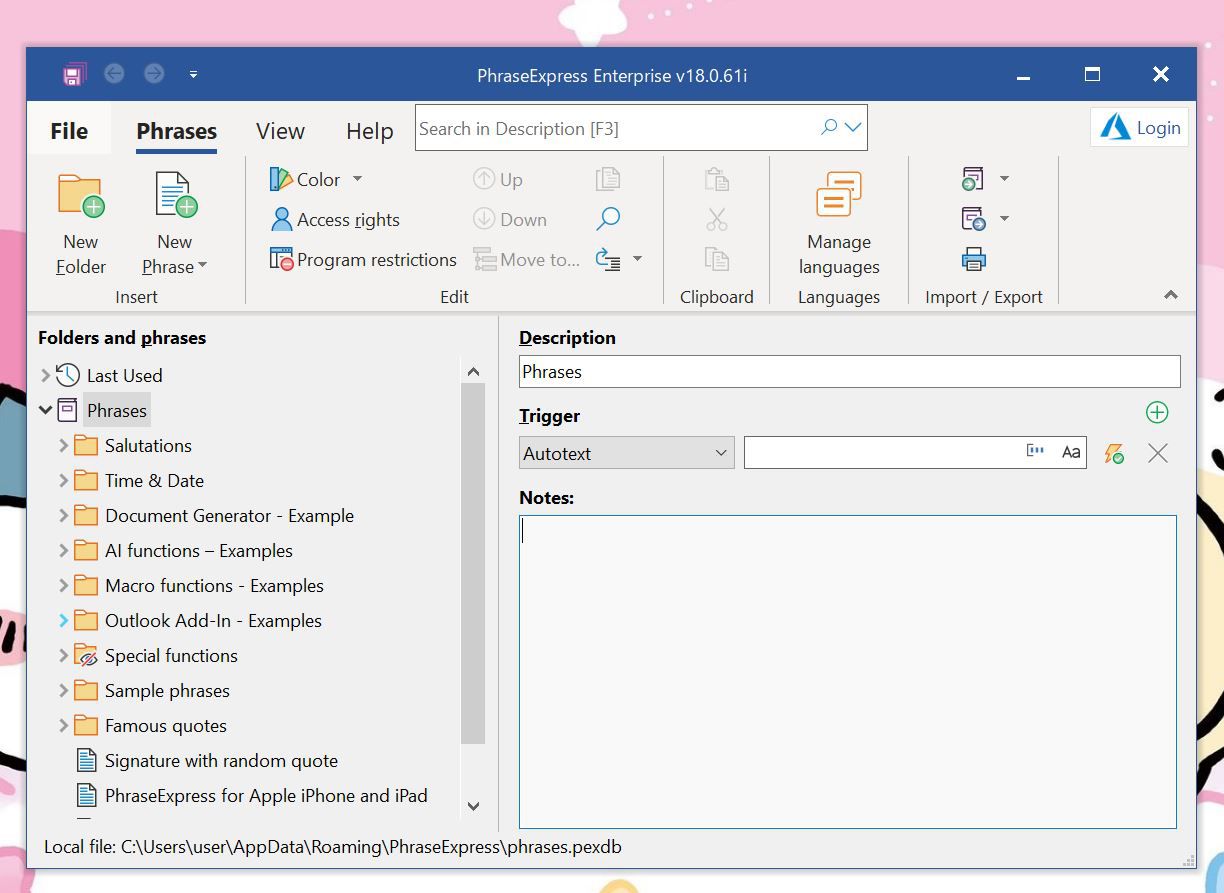
Task: Click the green plus add trigger icon
Action: [1157, 413]
